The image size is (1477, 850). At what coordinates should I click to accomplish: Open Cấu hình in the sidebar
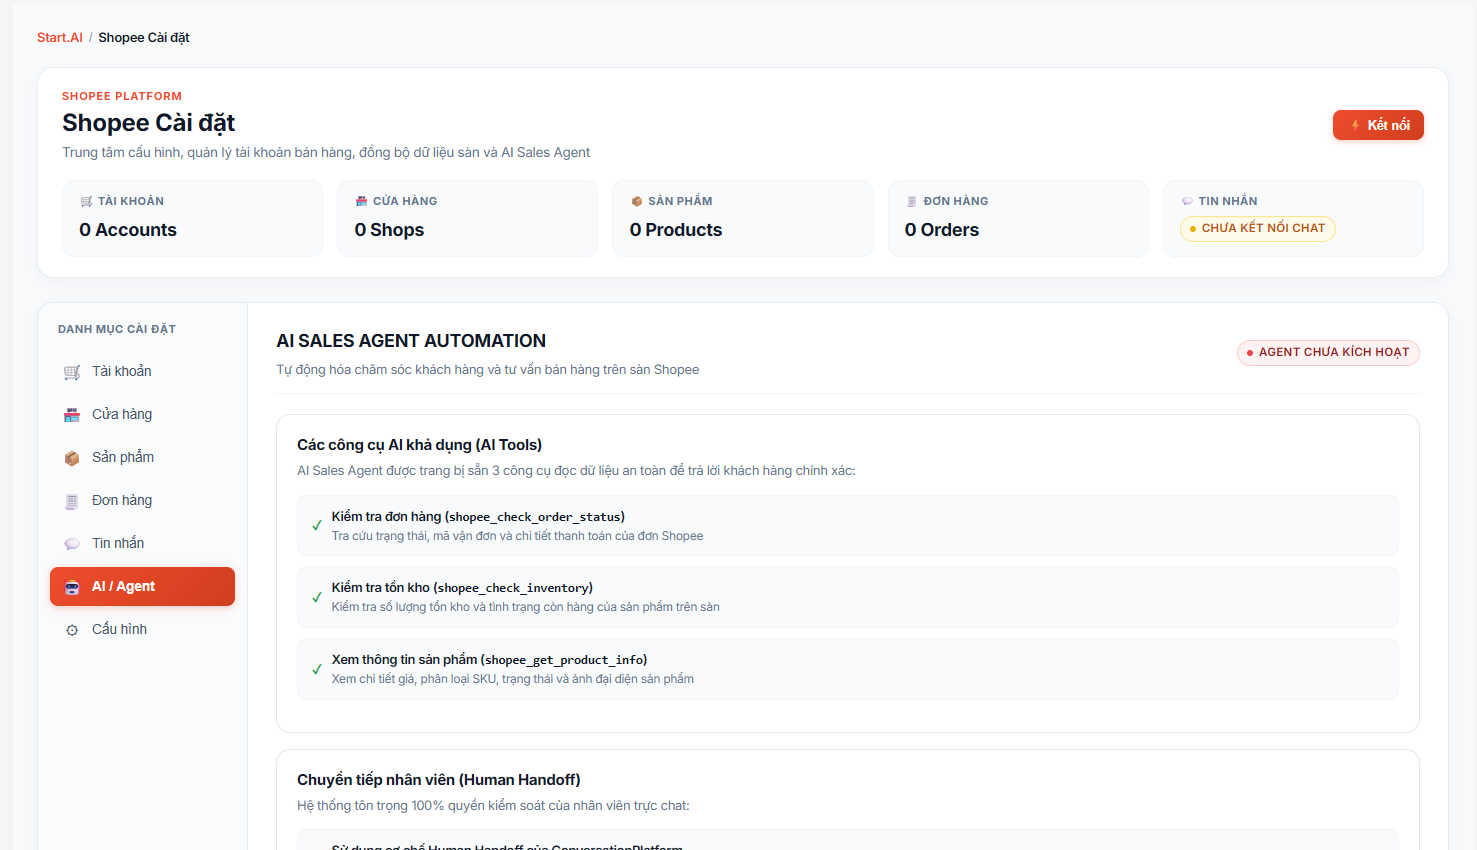[x=142, y=629]
